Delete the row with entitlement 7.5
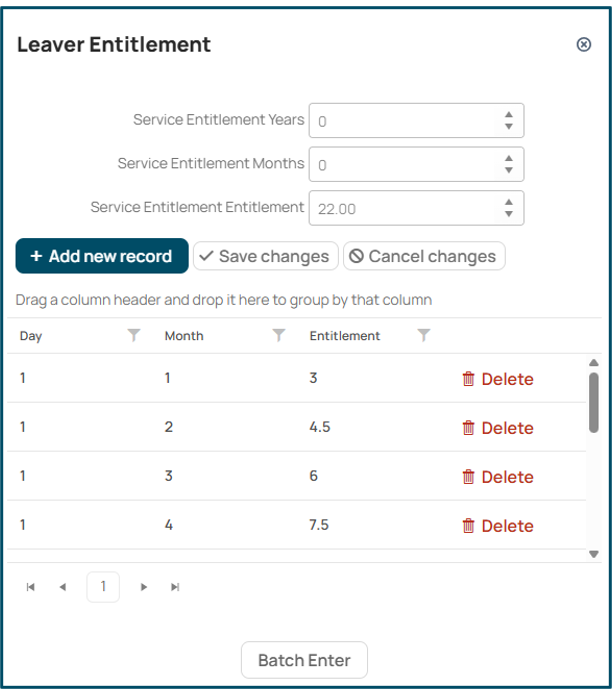613x693 pixels. [x=498, y=526]
